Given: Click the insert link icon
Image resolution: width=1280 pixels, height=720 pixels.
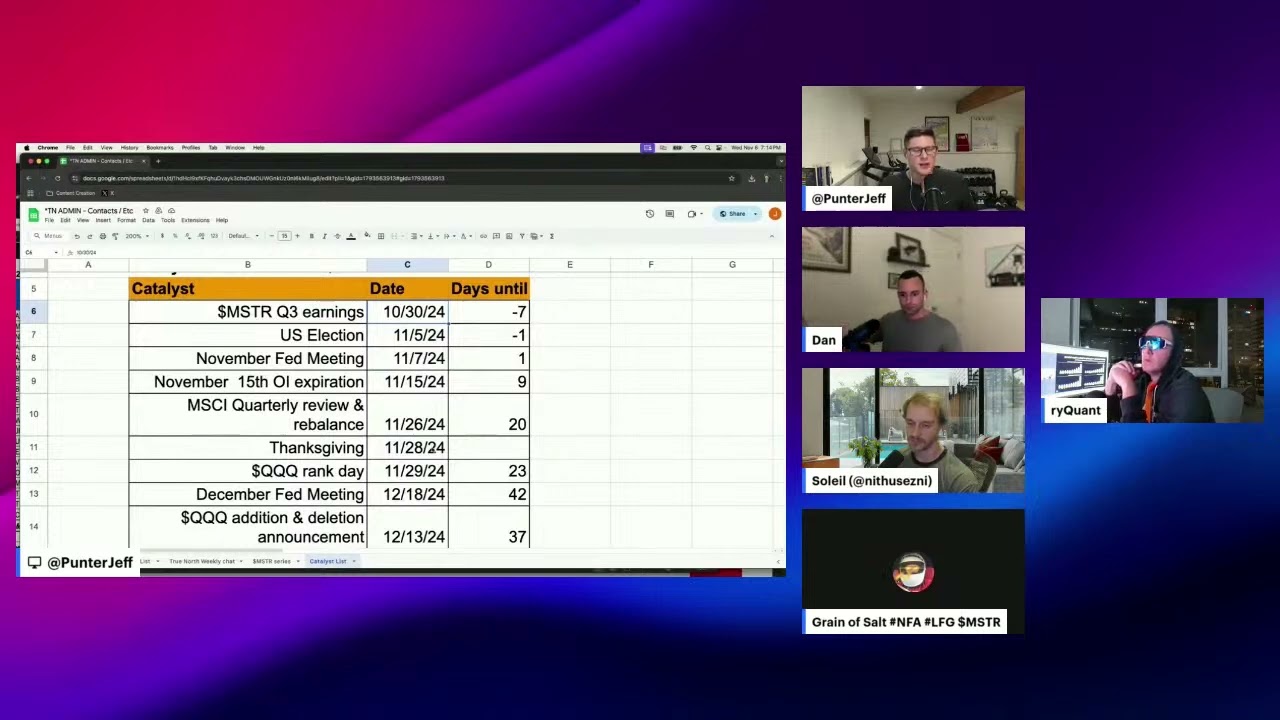Looking at the screenshot, I should (483, 236).
